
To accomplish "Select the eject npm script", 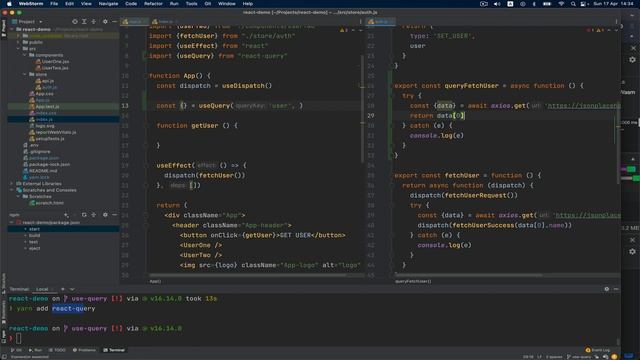I will click(34, 248).
